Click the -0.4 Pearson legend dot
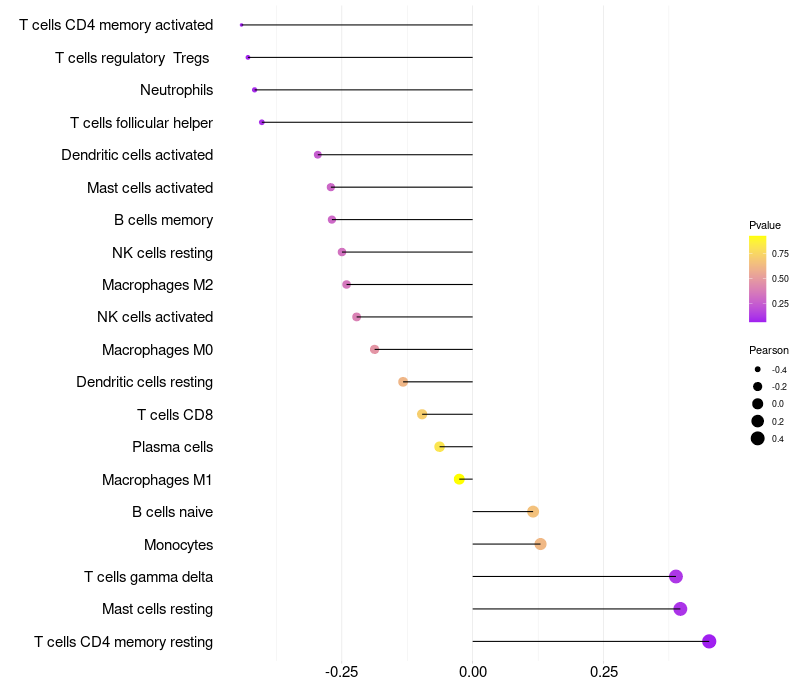This screenshot has width=800, height=700. pos(758,369)
